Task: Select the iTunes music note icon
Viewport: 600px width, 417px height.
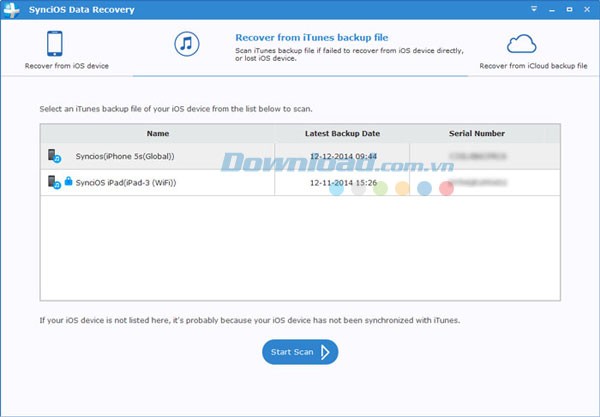Action: pos(187,44)
